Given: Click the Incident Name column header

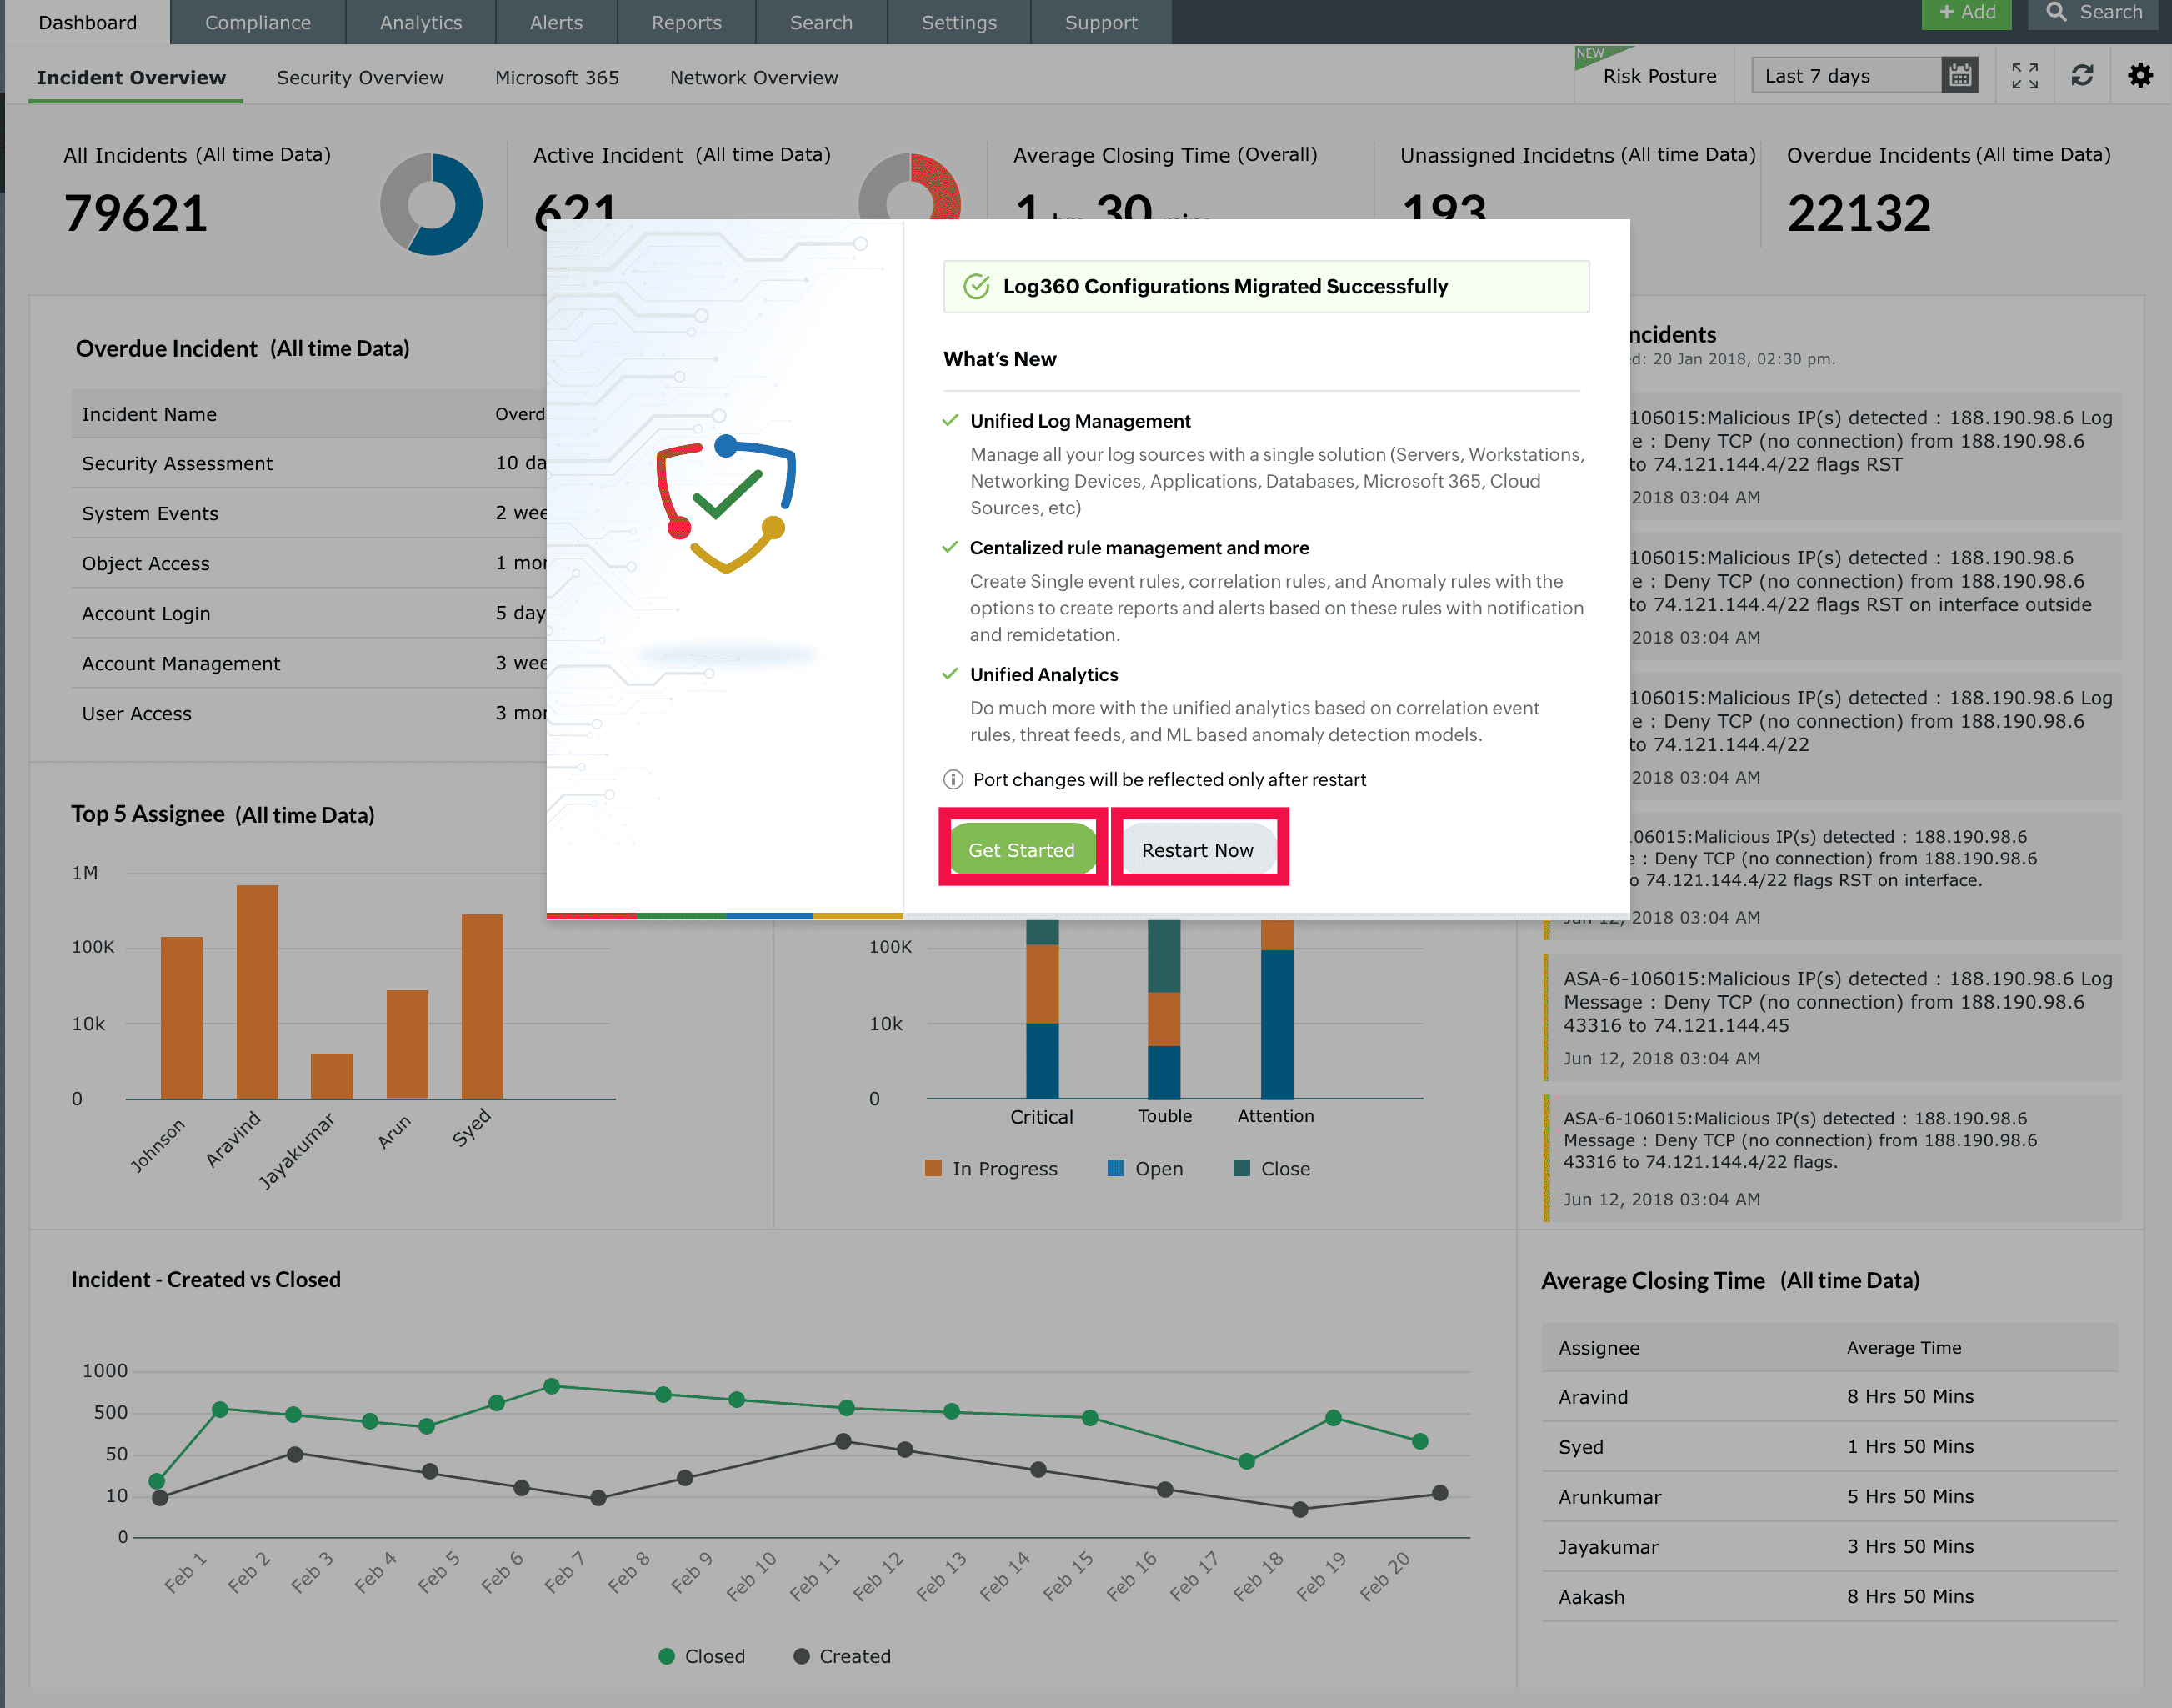Looking at the screenshot, I should point(149,414).
